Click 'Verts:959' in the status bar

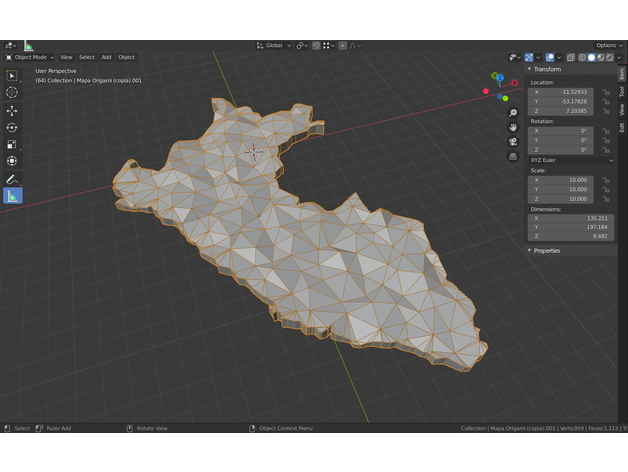[572, 428]
